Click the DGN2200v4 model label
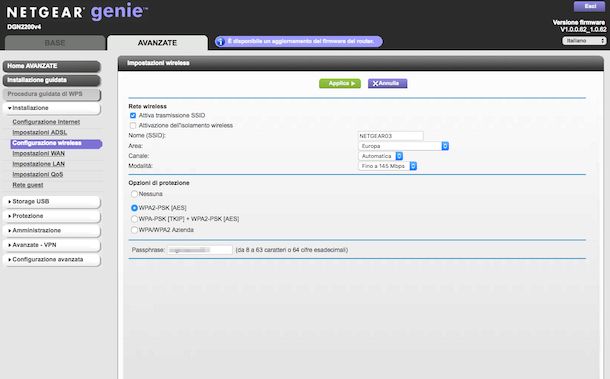 click(24, 27)
